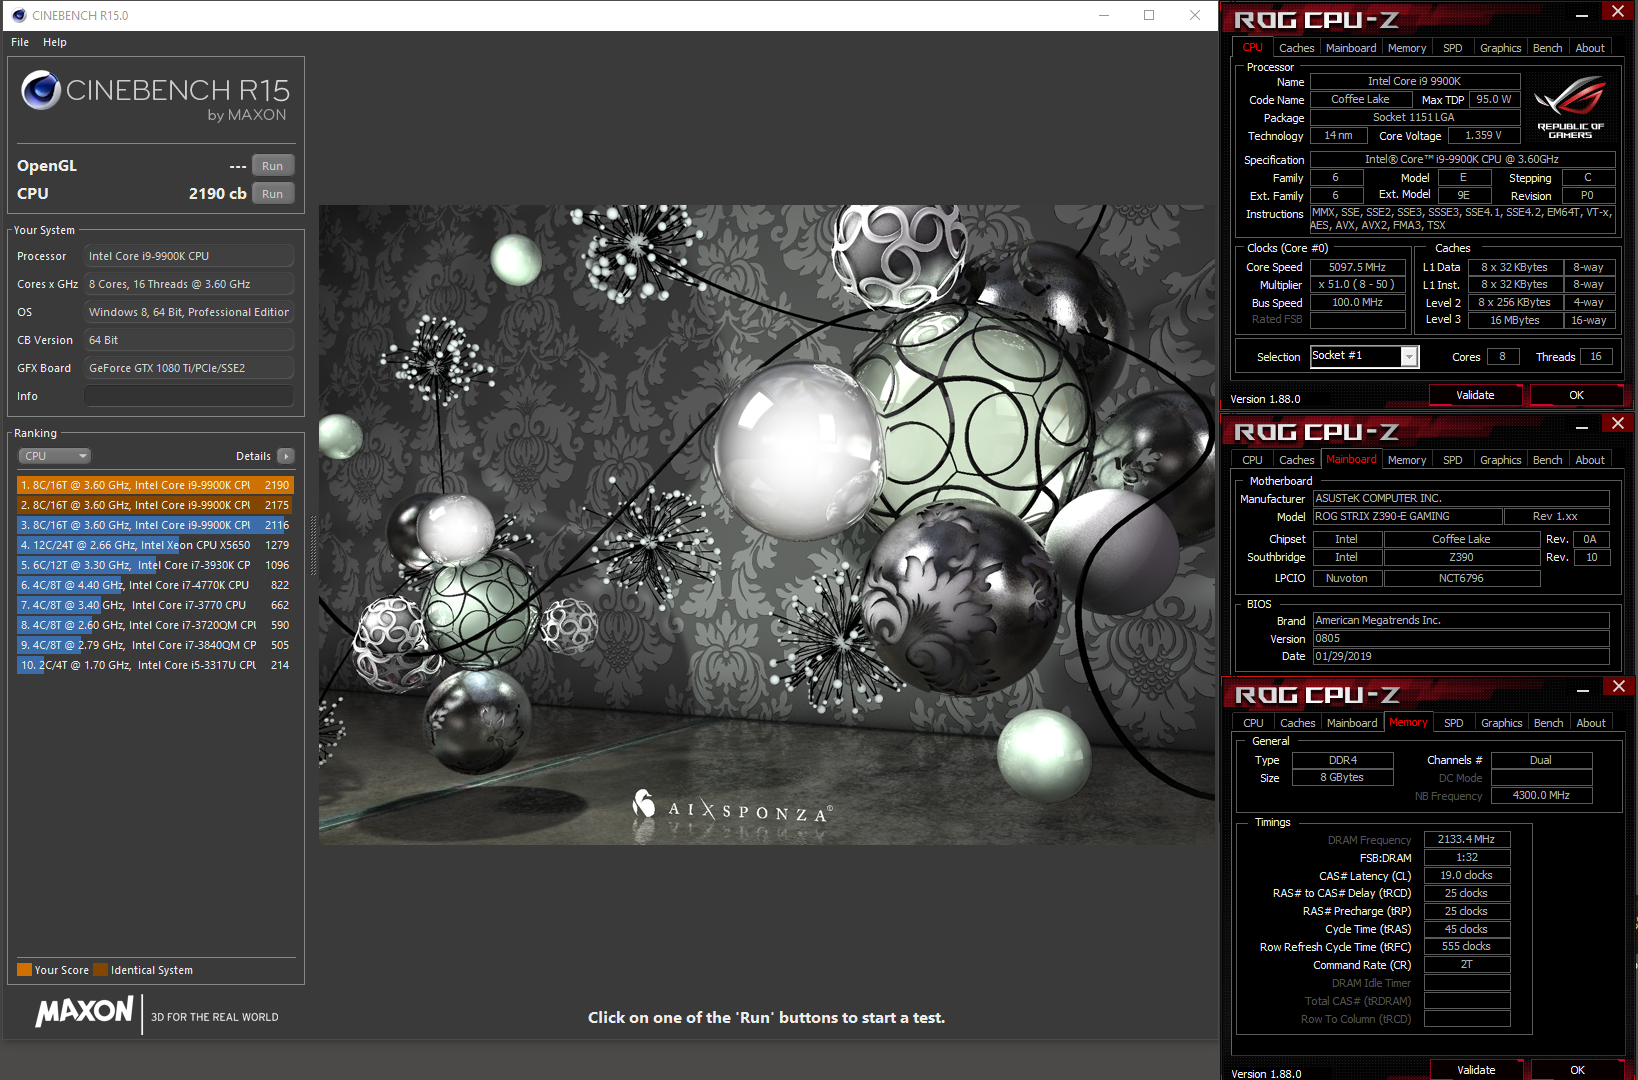Click the orange Your Score legend swatch
The width and height of the screenshot is (1638, 1080).
[x=24, y=970]
